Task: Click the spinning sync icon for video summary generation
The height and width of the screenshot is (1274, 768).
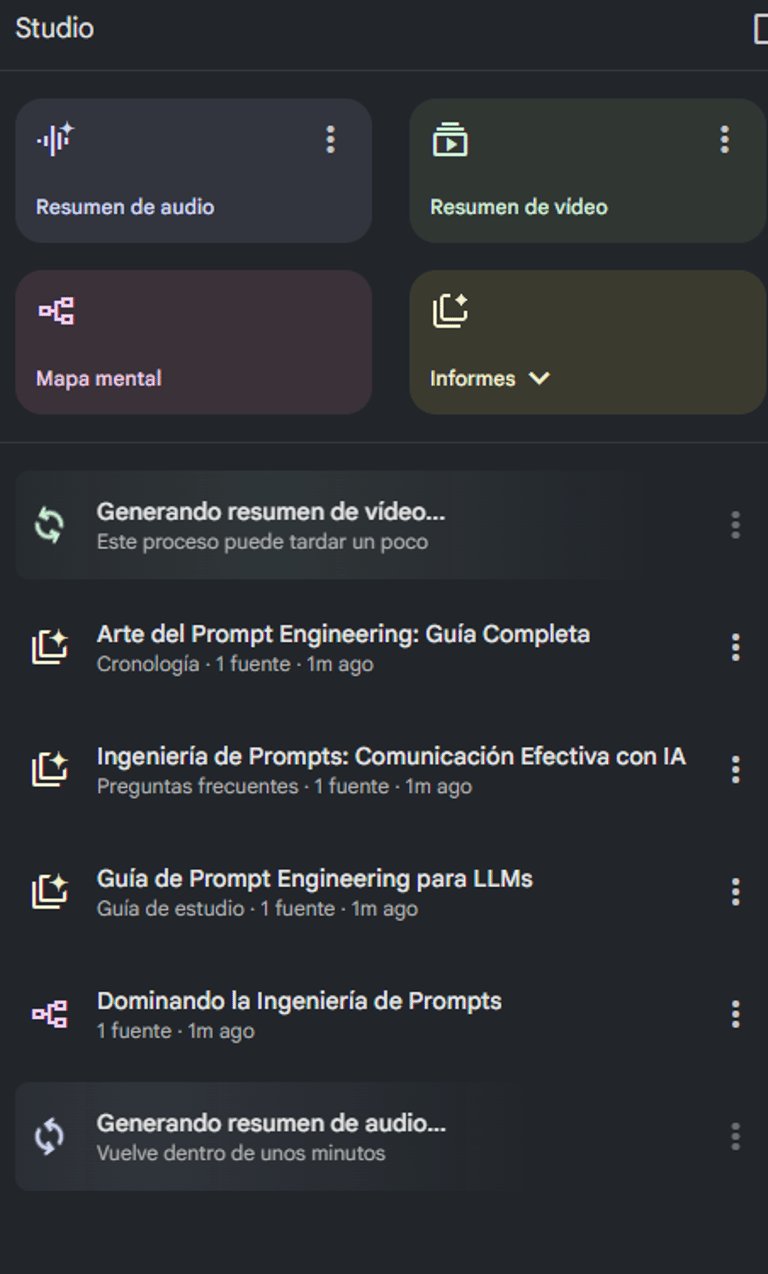Action: 49,525
